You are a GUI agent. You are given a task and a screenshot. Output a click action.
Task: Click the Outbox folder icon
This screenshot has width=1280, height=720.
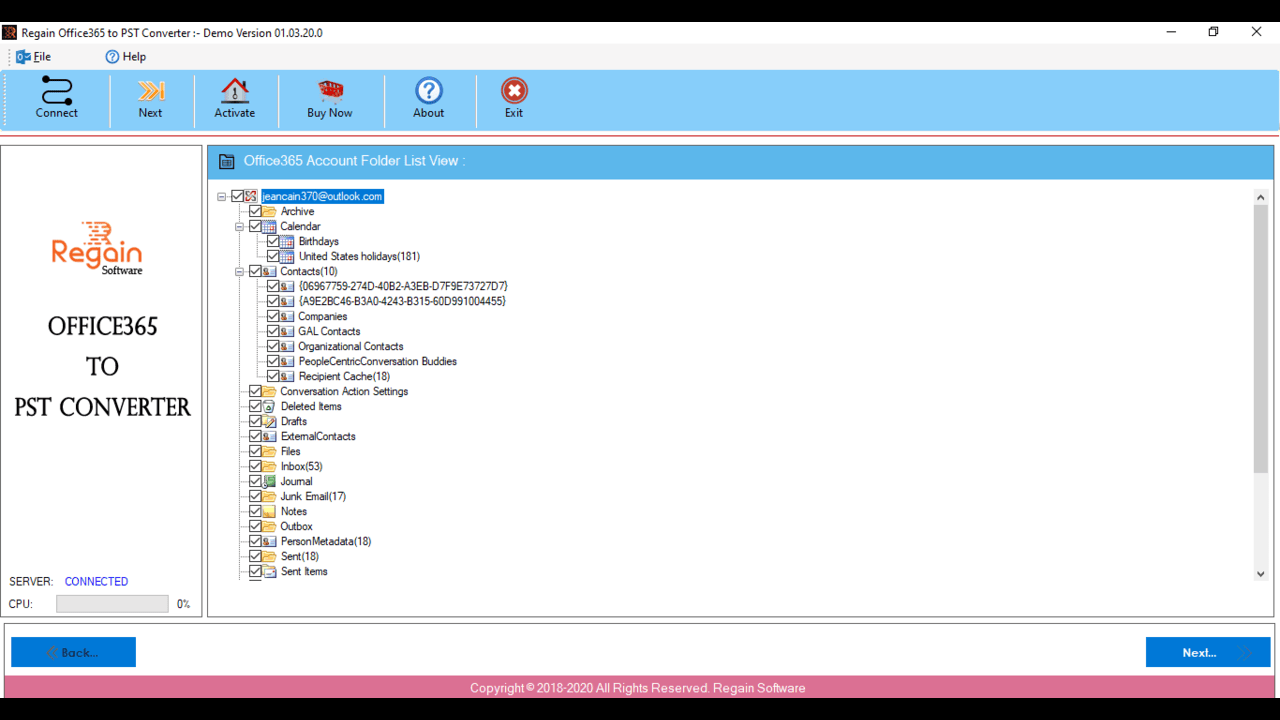click(x=269, y=526)
